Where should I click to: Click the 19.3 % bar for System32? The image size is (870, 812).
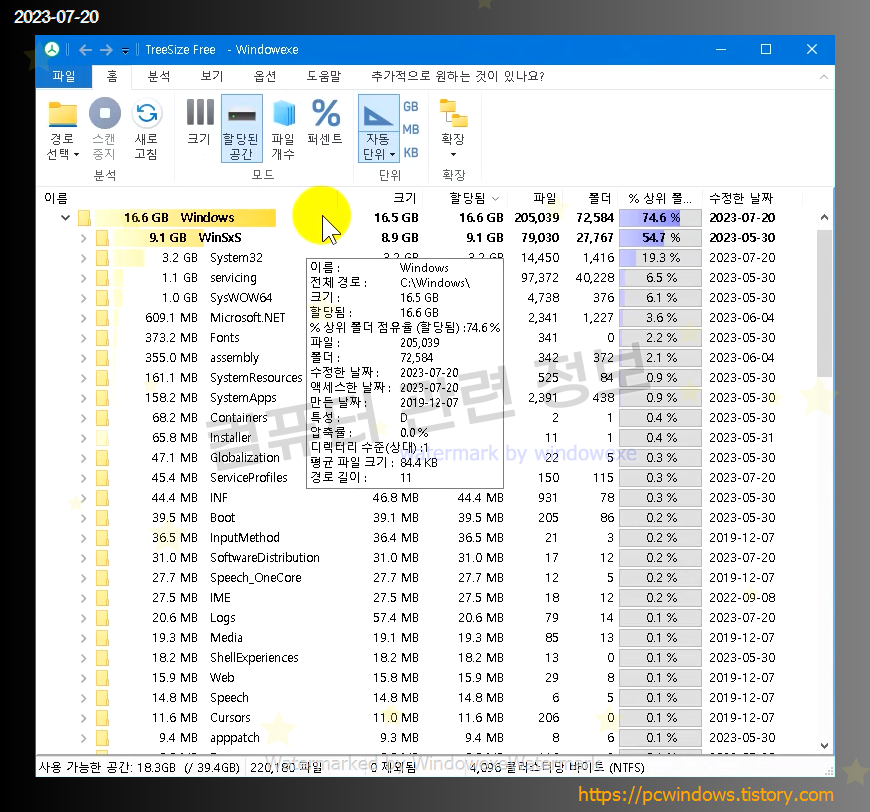pos(660,258)
